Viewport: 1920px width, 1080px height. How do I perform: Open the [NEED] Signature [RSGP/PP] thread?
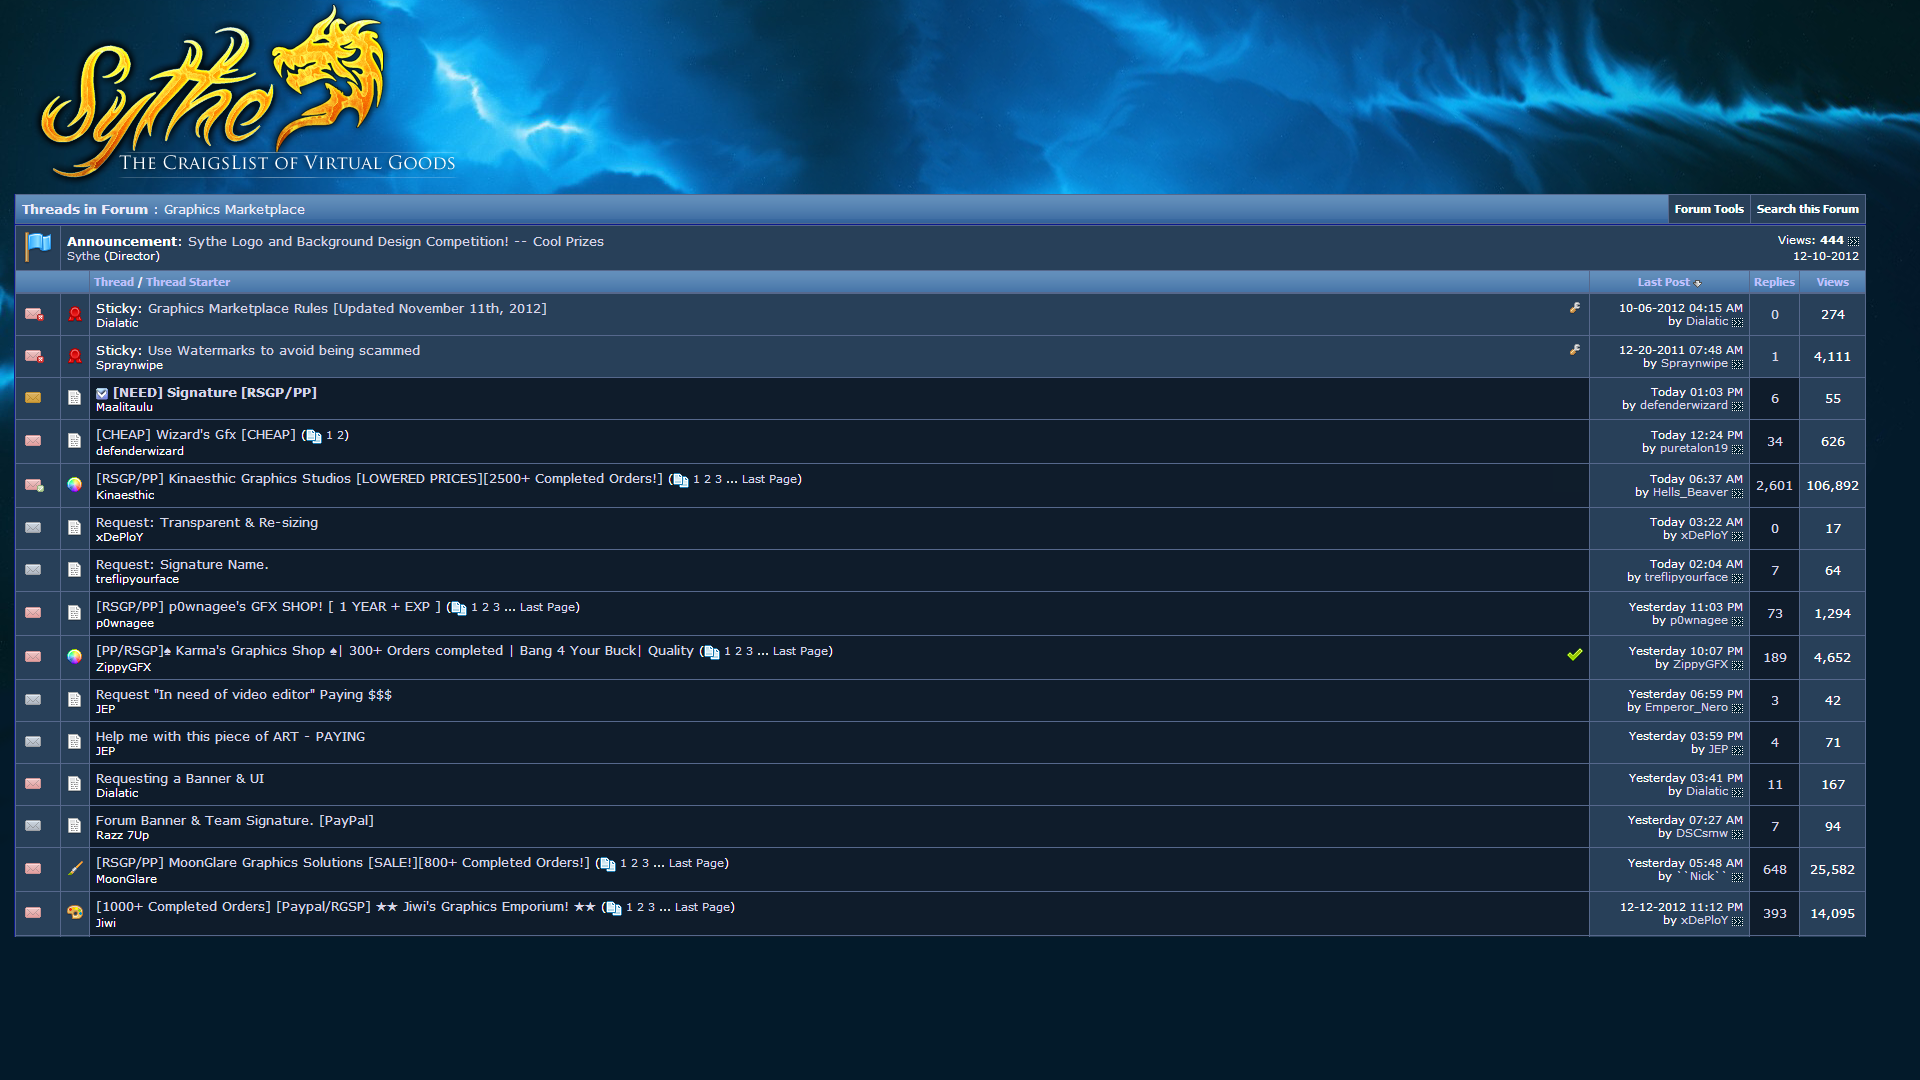pos(215,392)
